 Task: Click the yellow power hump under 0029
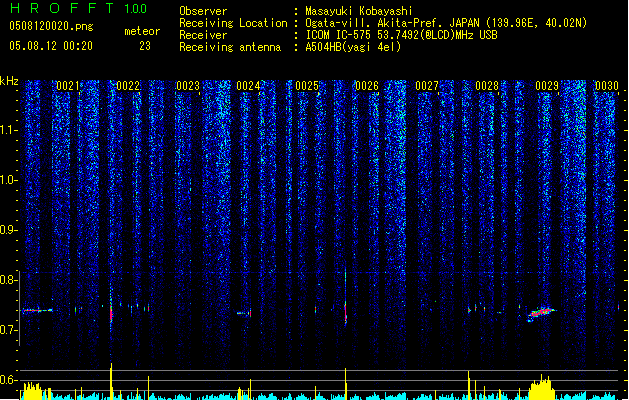542,387
